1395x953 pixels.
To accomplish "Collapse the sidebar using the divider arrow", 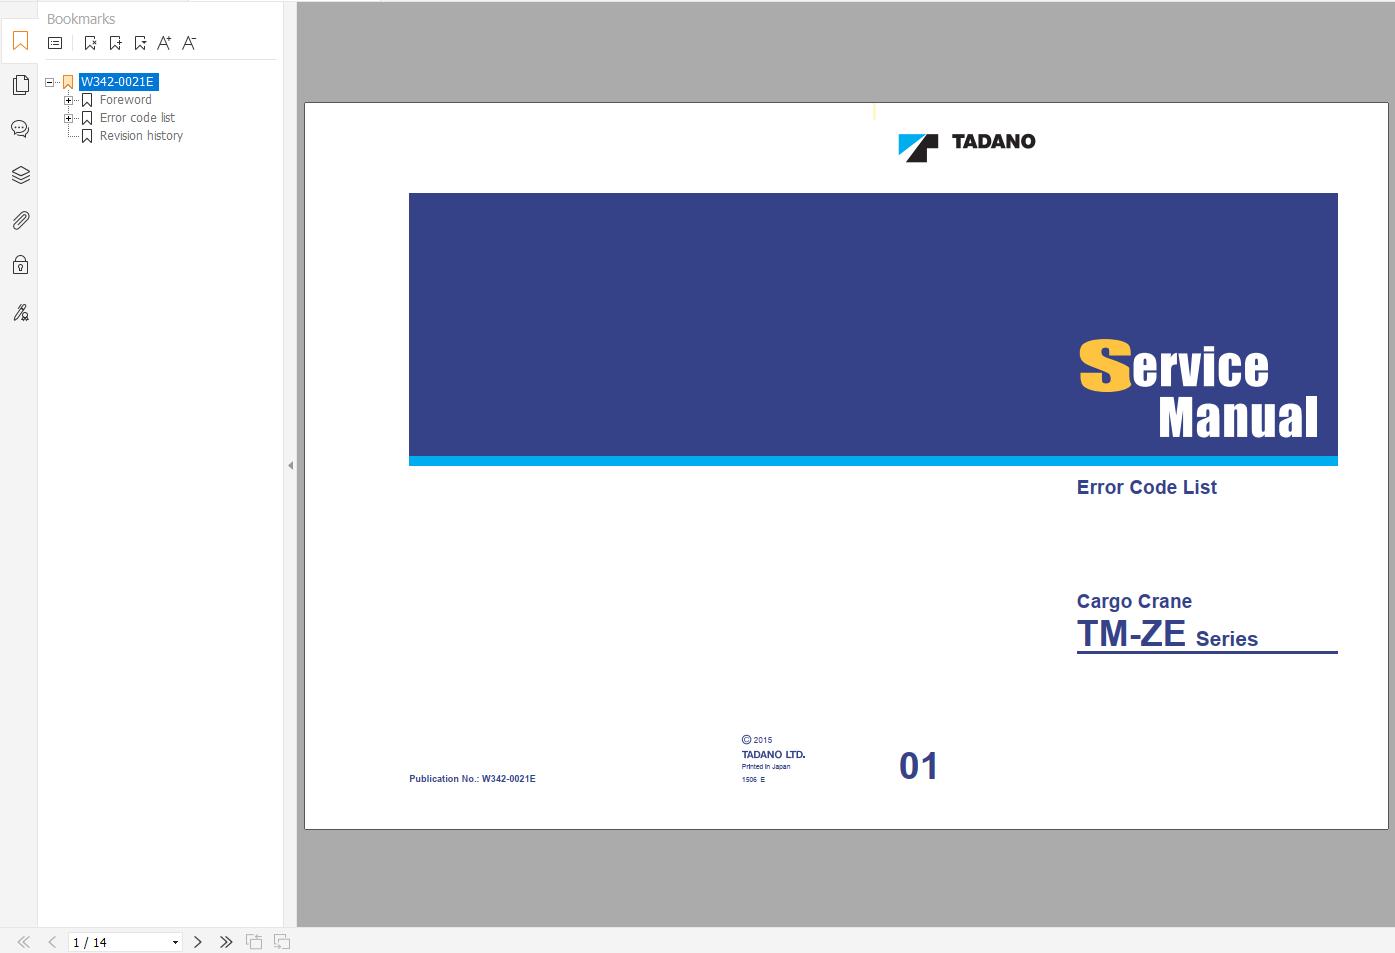I will (x=290, y=465).
